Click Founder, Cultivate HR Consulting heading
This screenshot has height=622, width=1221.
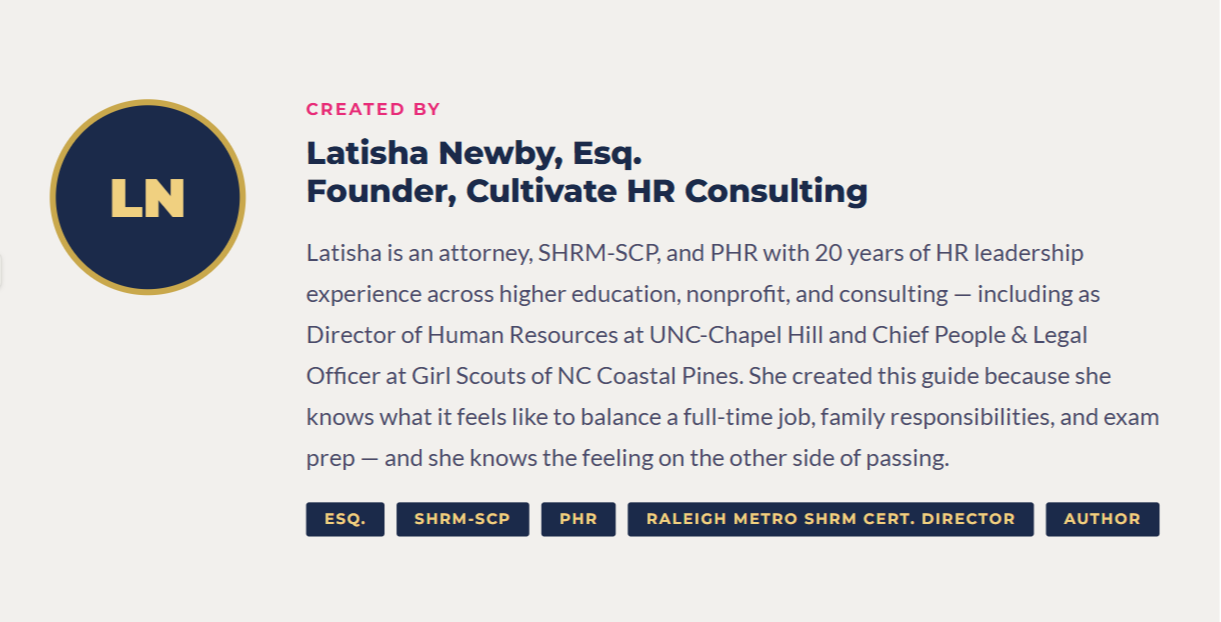pos(586,190)
